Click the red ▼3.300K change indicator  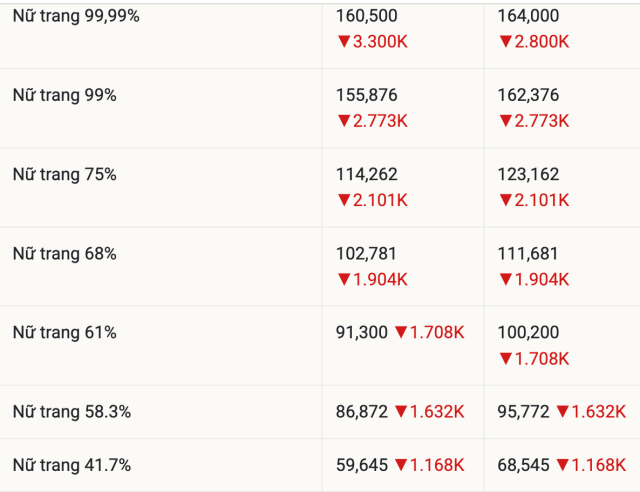click(372, 42)
